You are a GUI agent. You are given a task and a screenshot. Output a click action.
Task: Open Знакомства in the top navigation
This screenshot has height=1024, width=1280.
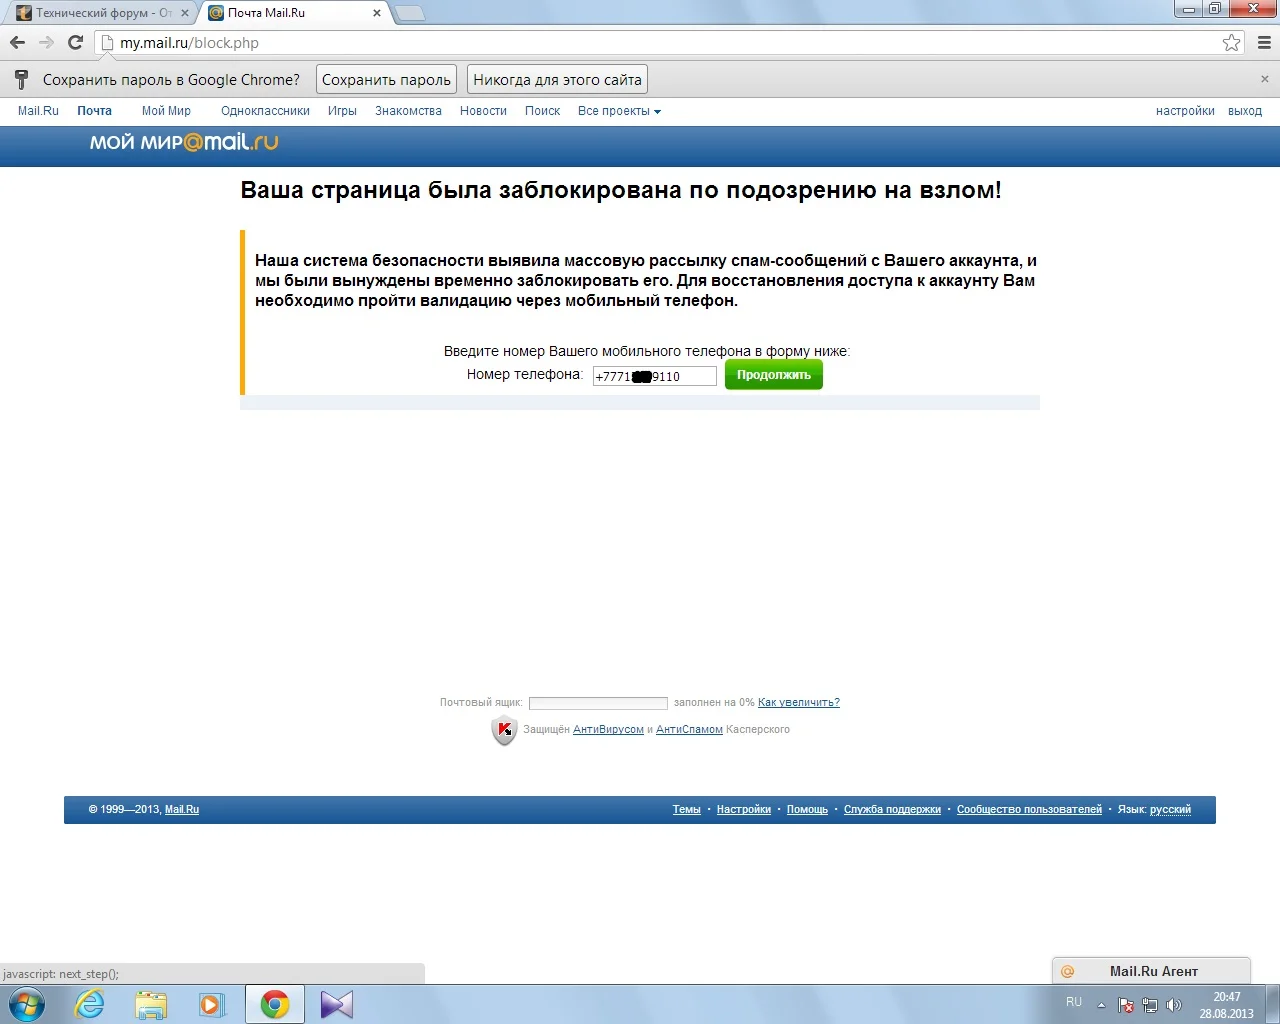click(x=408, y=111)
